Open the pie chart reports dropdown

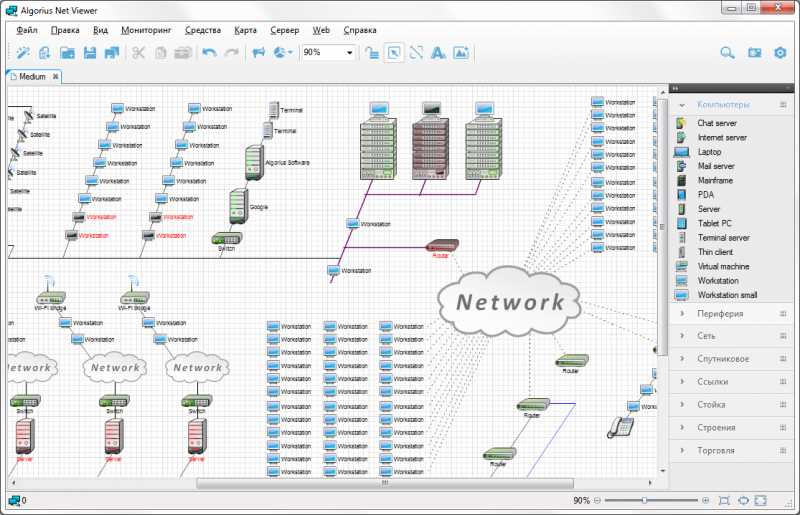tap(283, 53)
